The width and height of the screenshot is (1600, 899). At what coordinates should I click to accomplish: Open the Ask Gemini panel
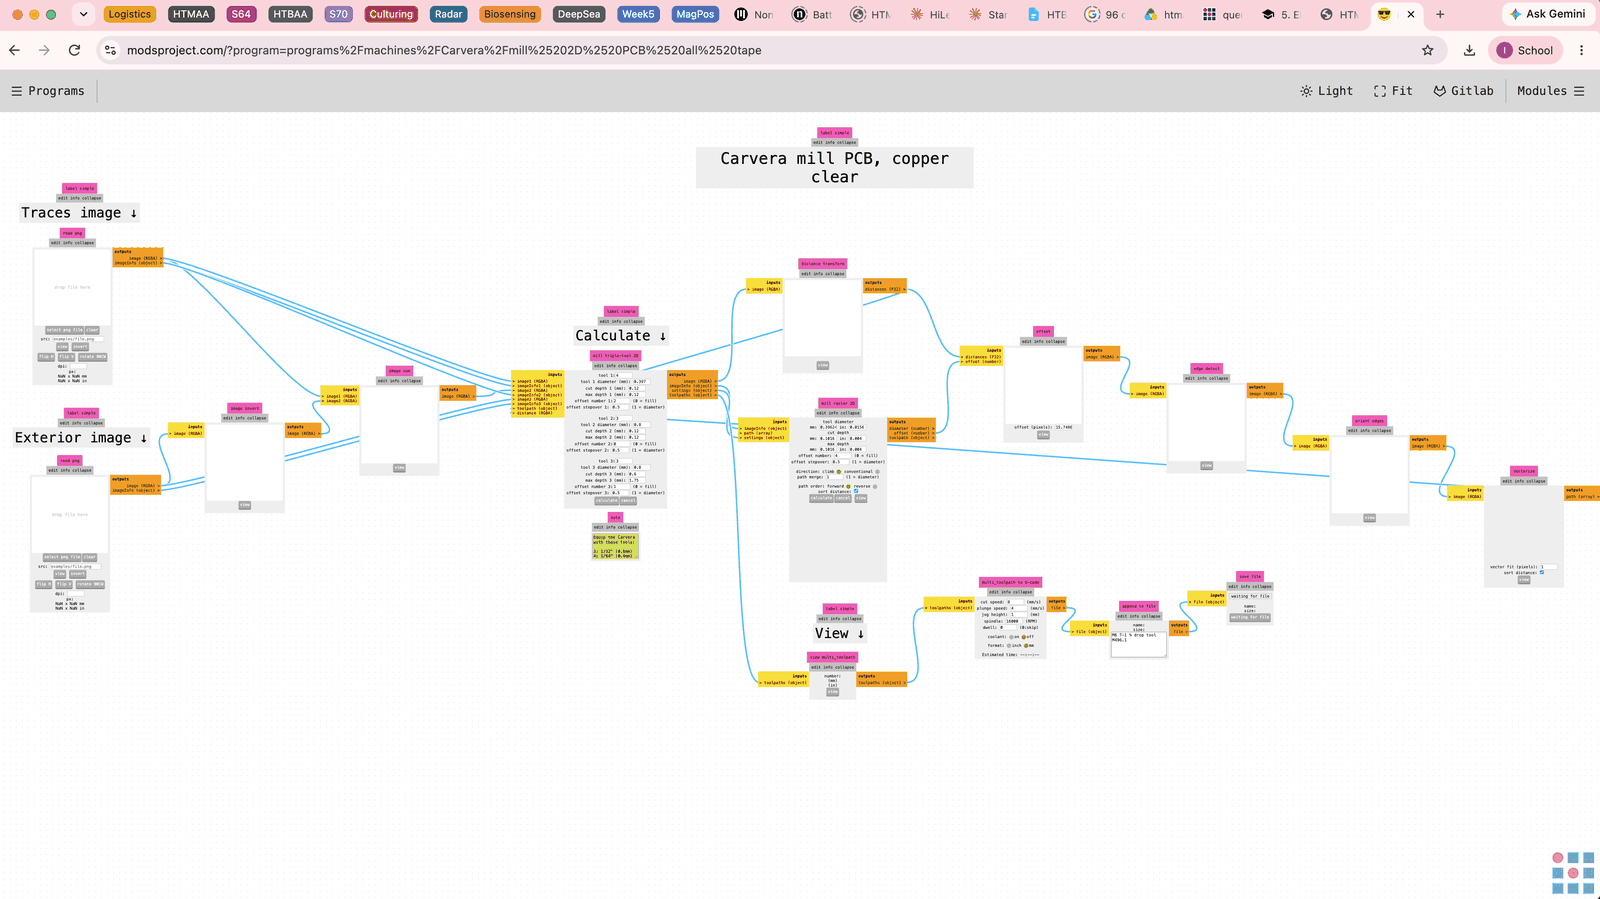(1547, 14)
